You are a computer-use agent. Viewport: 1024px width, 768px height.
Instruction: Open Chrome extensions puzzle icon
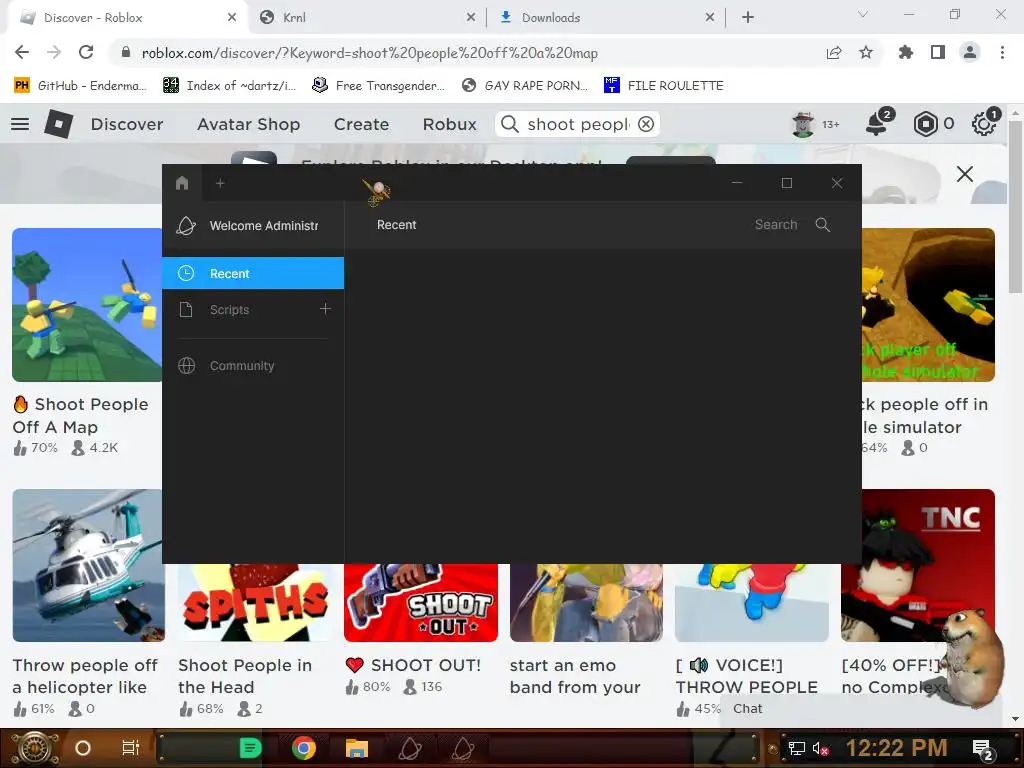click(906, 52)
